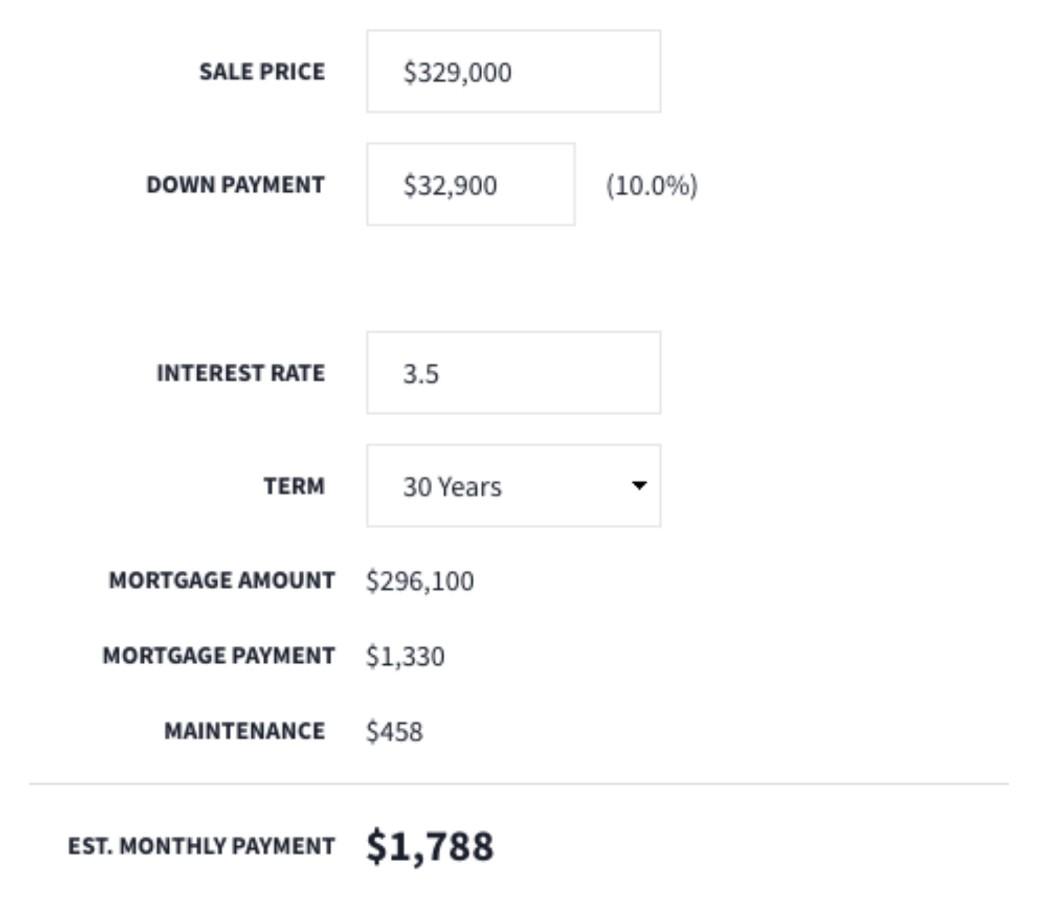This screenshot has width=1038, height=900.
Task: Click the TERM label text
Action: [x=294, y=486]
